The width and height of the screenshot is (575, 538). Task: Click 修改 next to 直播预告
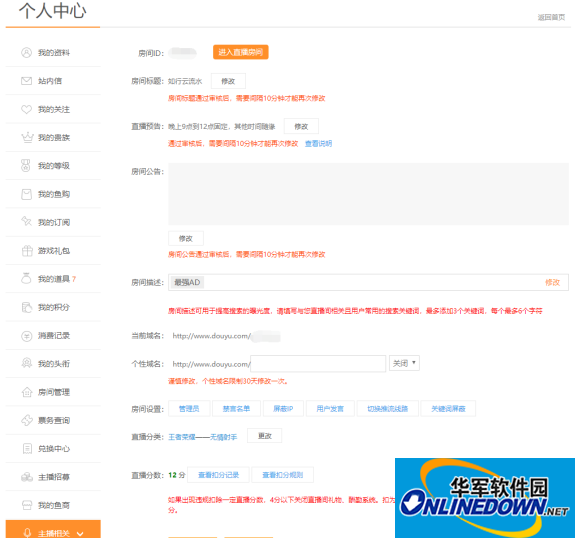tap(301, 126)
